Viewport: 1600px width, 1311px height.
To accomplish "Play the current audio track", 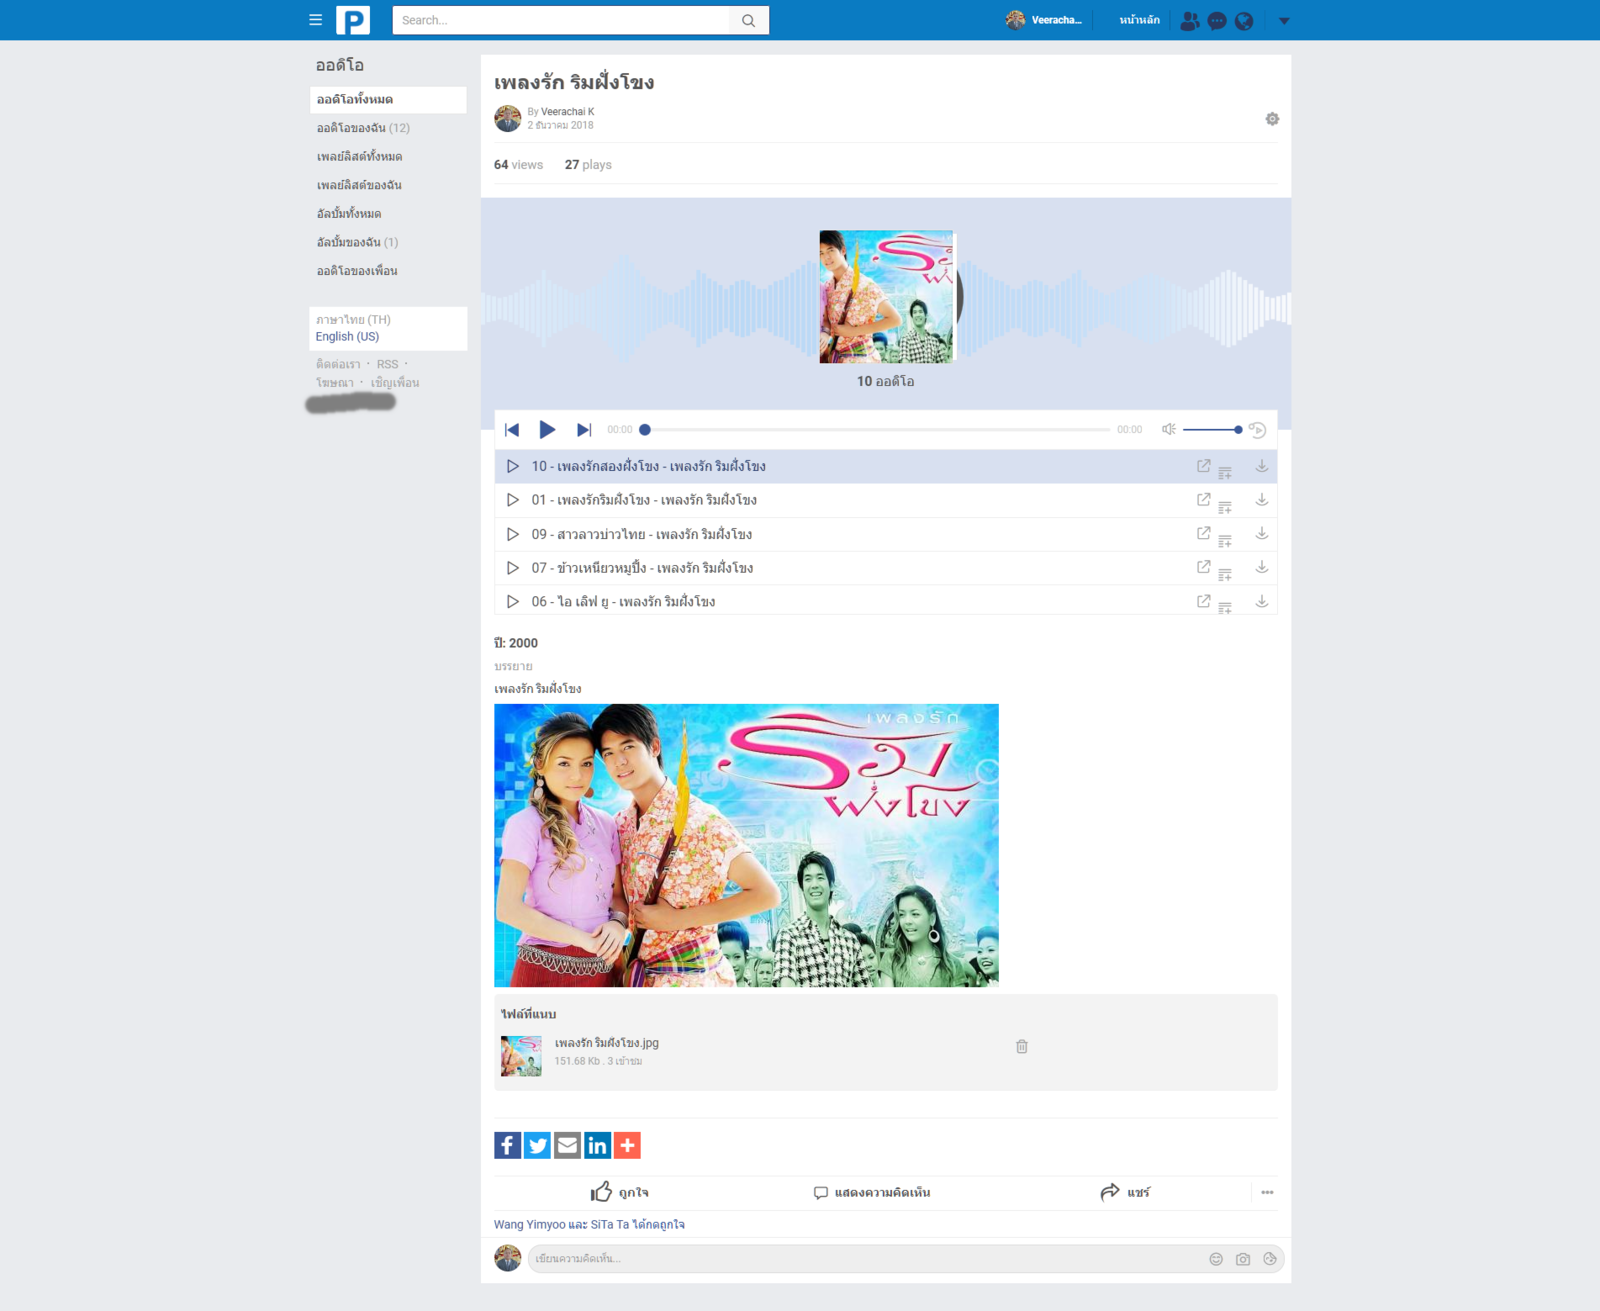I will (x=547, y=430).
